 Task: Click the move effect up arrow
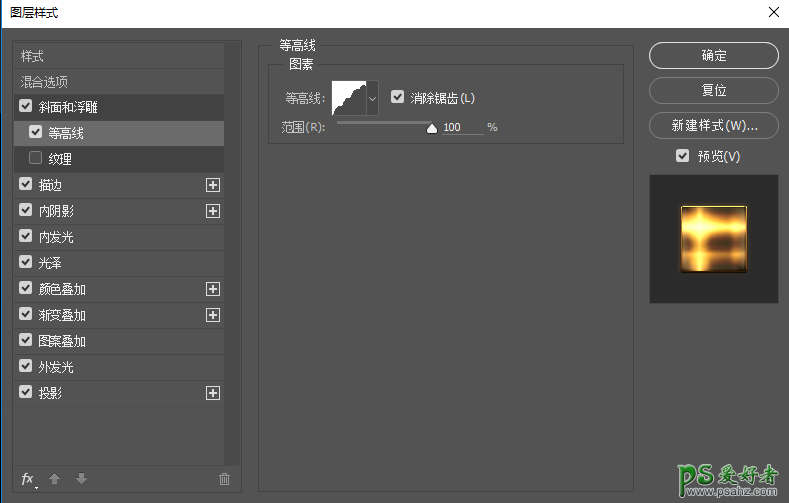55,479
